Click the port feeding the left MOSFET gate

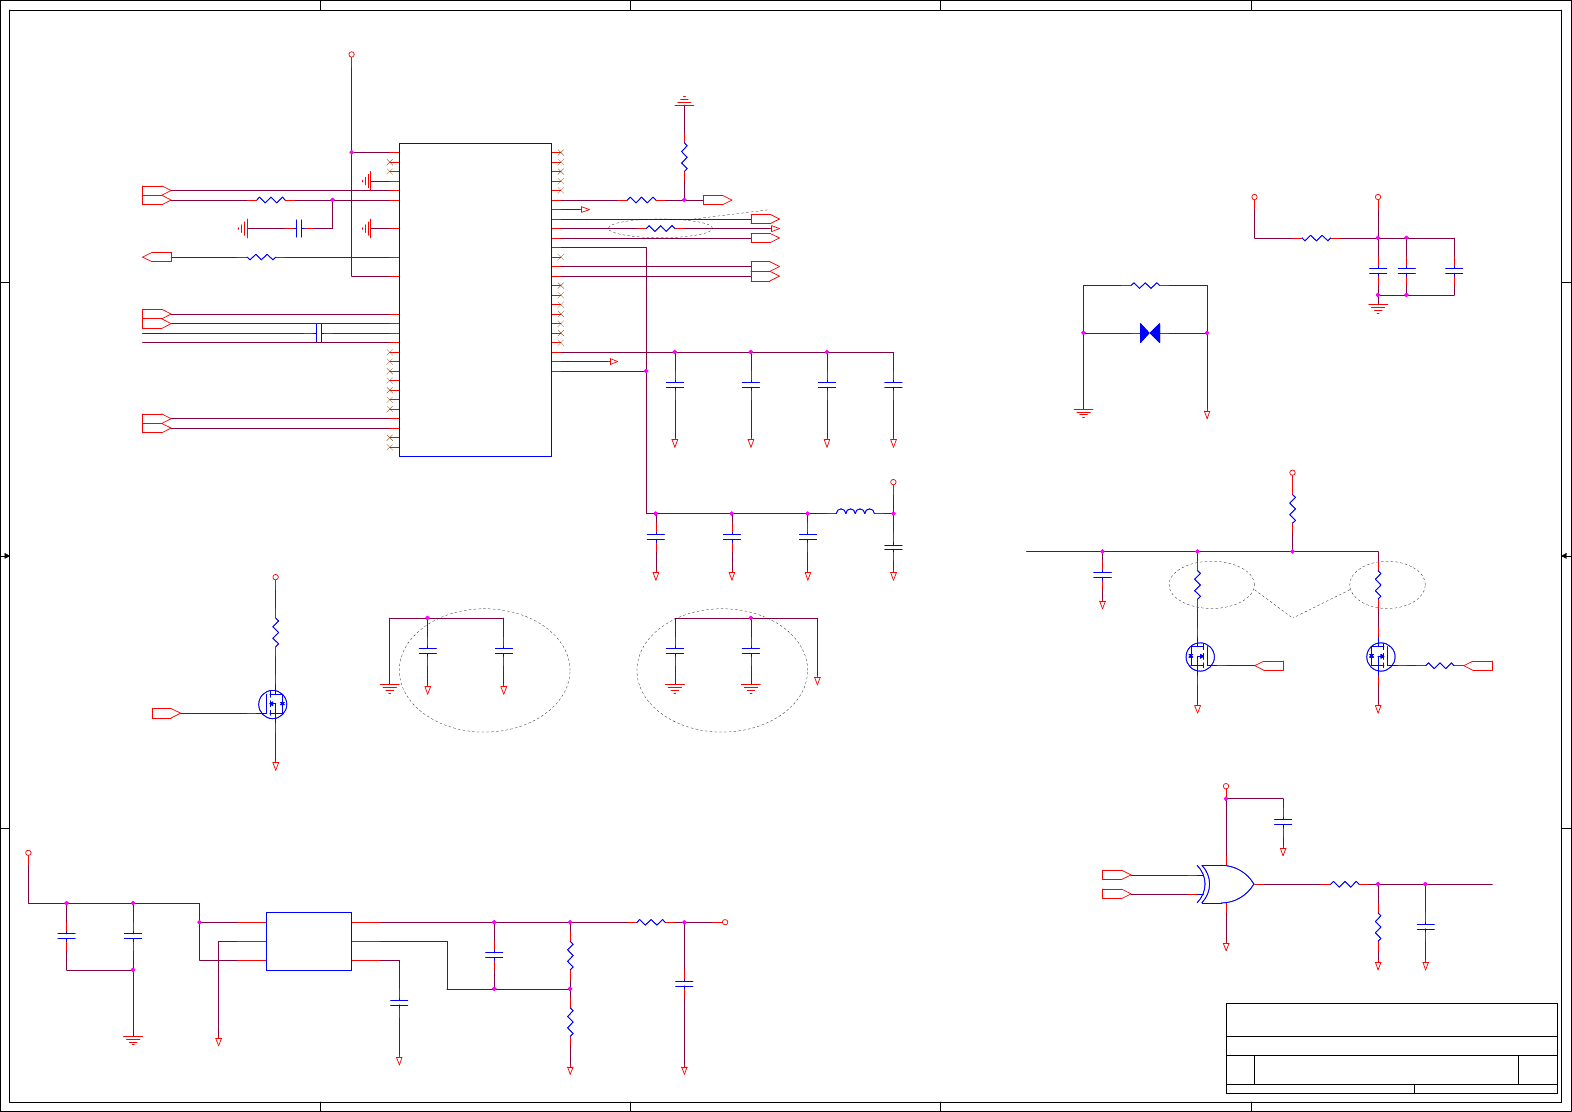click(x=166, y=713)
